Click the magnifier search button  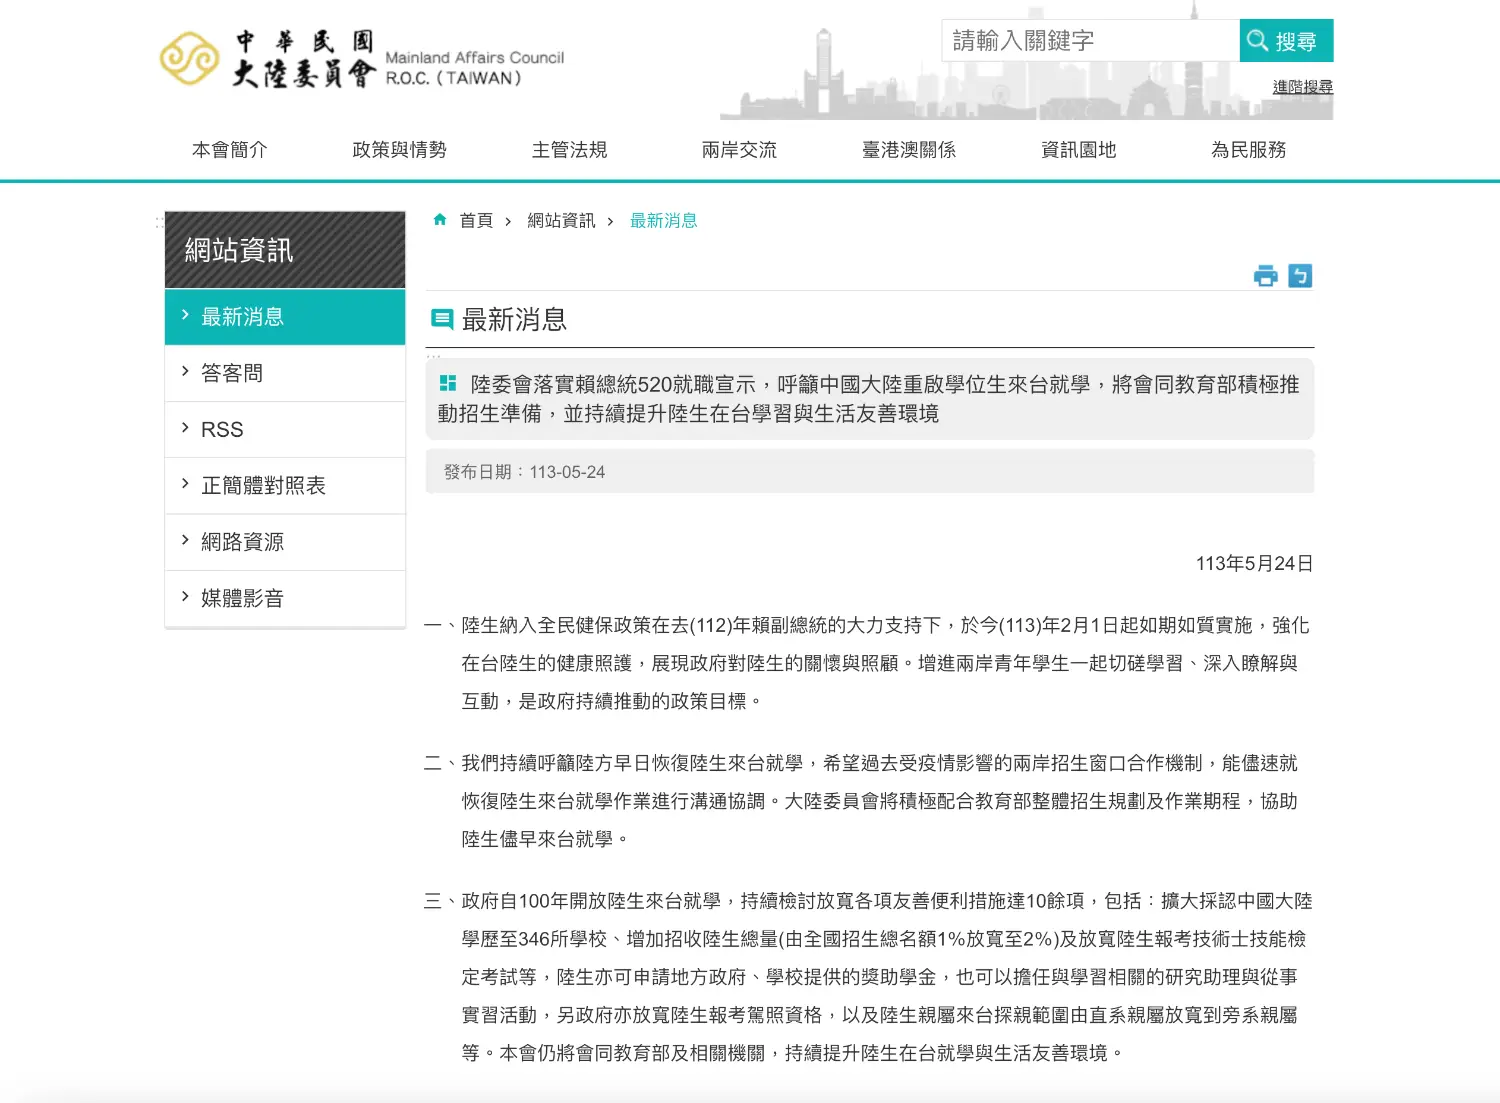coord(1285,41)
